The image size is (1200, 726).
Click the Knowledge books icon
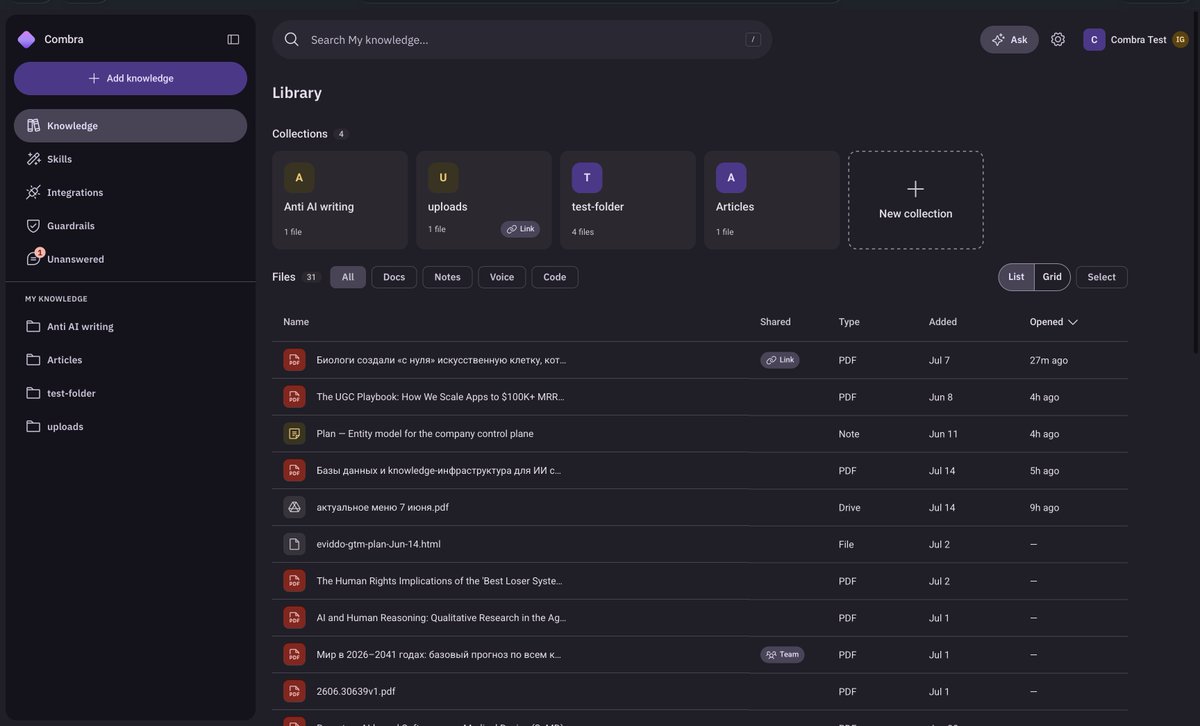tap(33, 126)
